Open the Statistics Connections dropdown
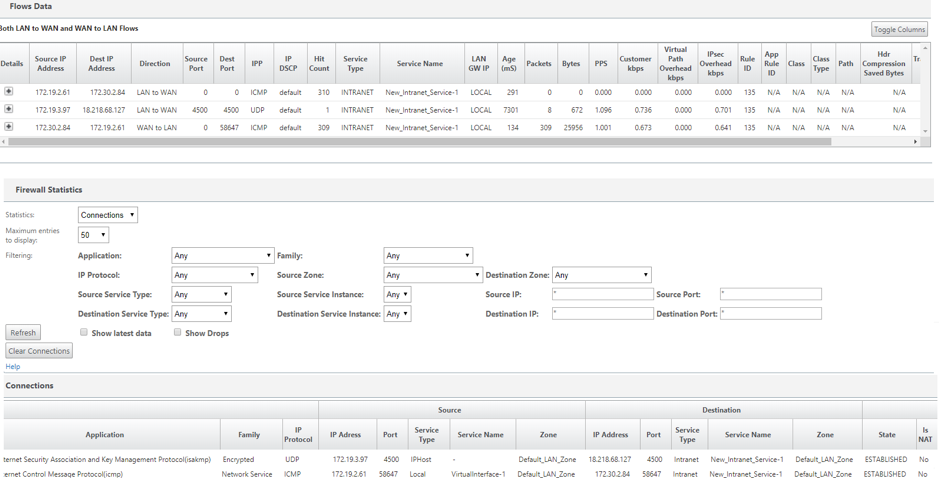939x487 pixels. tap(108, 215)
